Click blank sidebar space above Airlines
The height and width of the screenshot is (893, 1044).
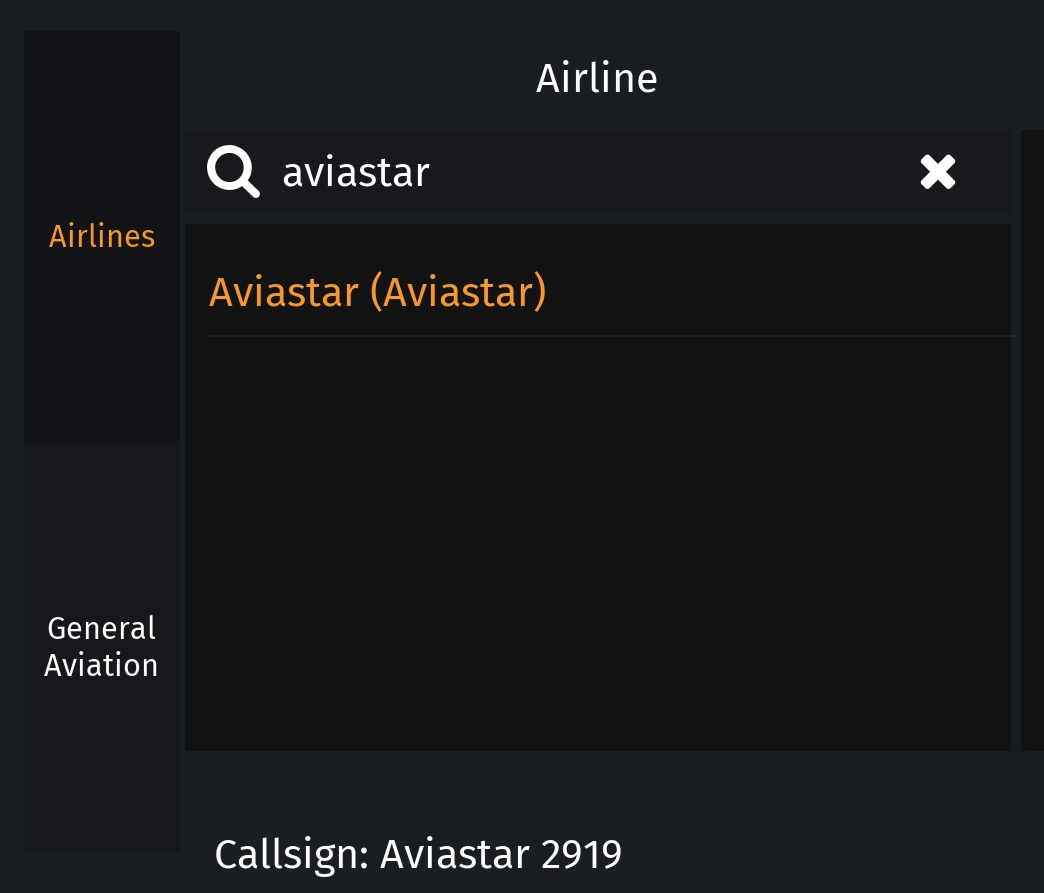[102, 120]
